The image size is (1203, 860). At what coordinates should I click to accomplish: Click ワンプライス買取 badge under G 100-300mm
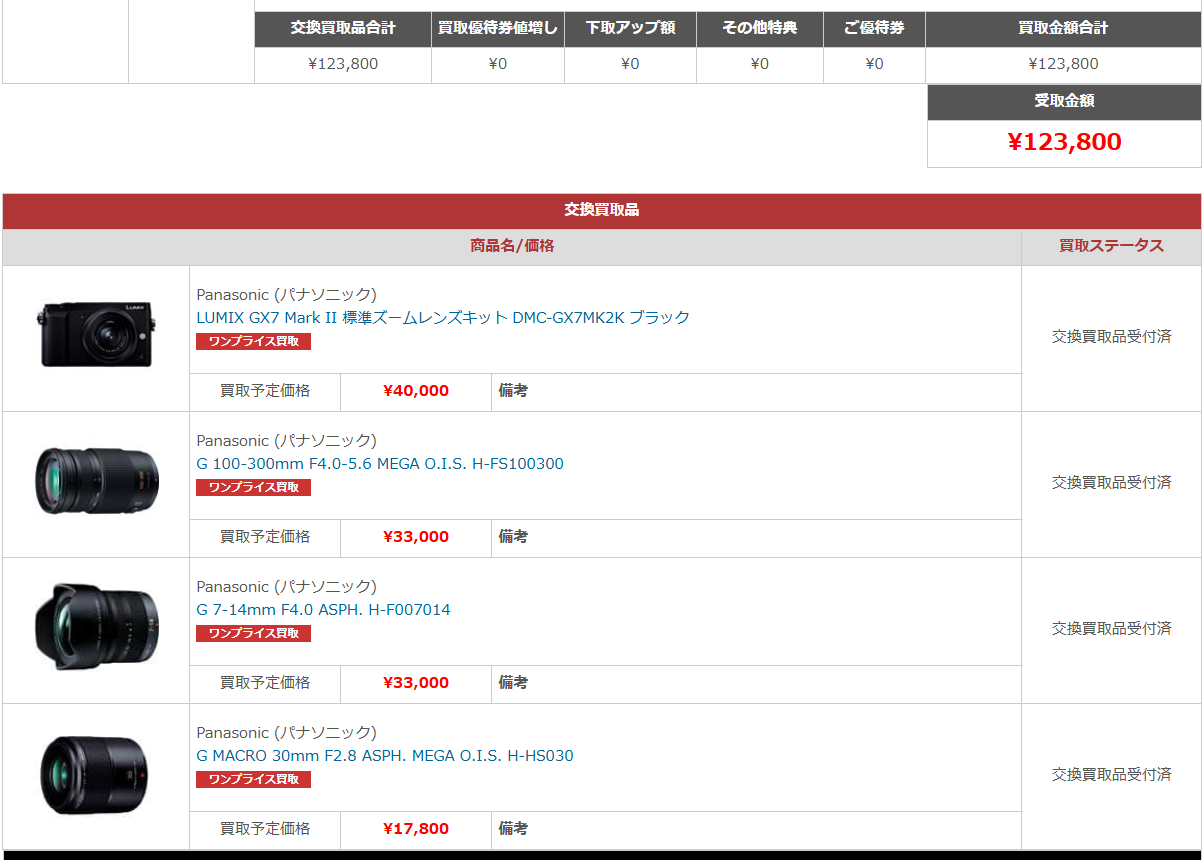(x=253, y=487)
